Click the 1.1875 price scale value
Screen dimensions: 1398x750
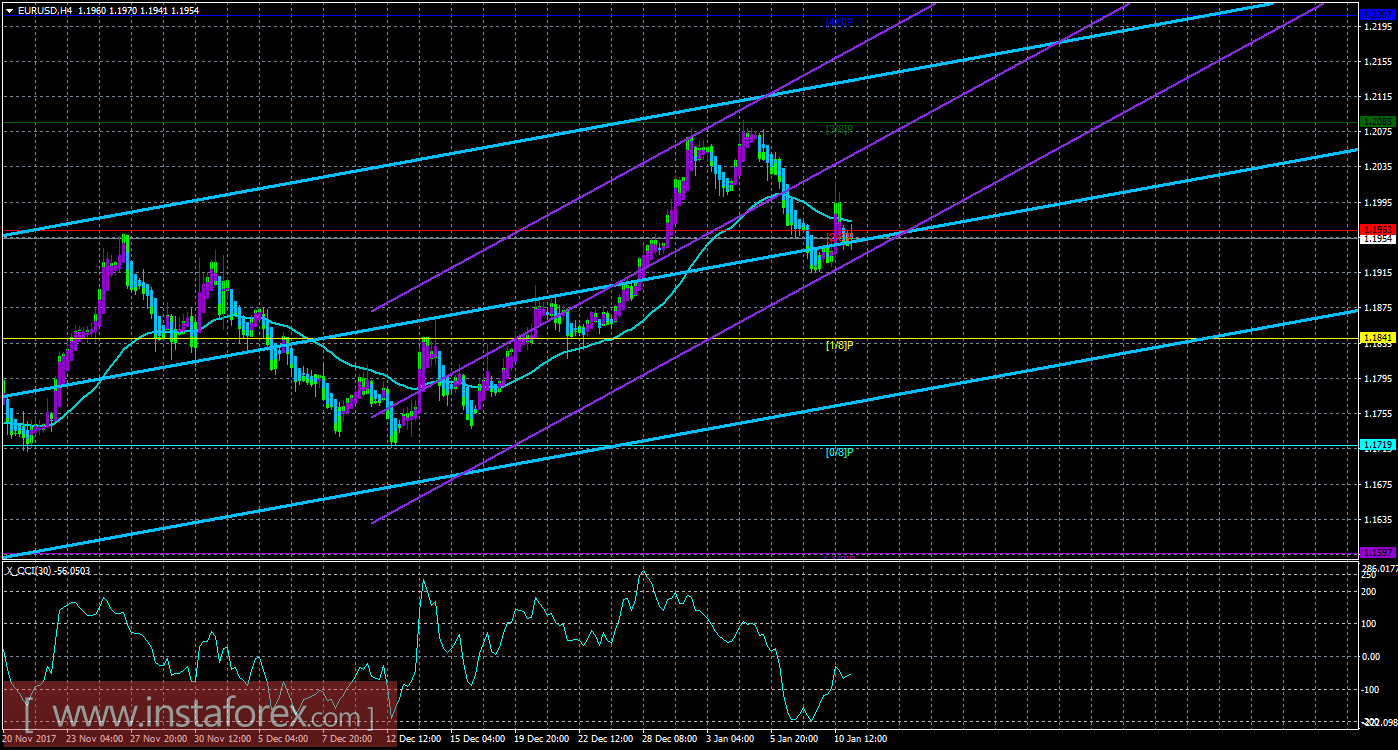coord(1378,308)
